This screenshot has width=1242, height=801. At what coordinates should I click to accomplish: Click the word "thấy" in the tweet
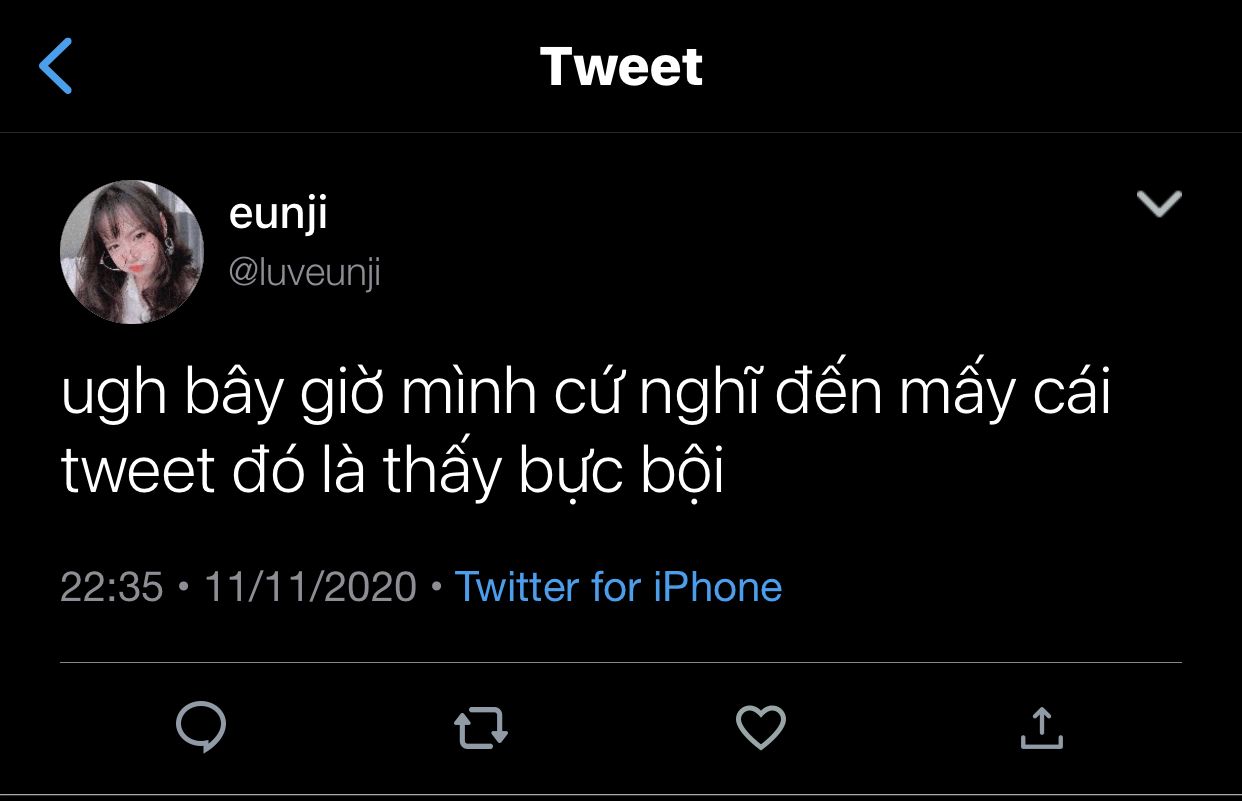(x=441, y=475)
